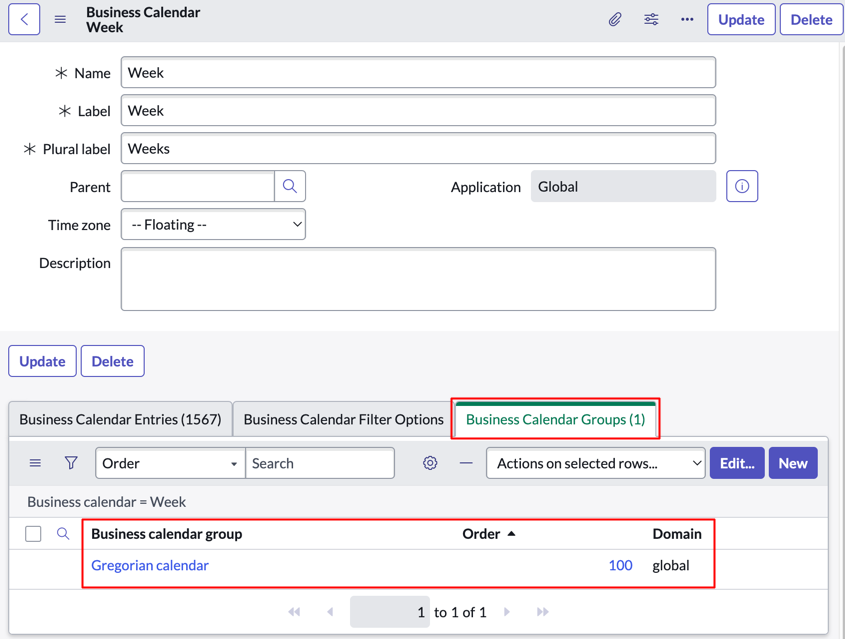Click the page number input box

pos(390,612)
